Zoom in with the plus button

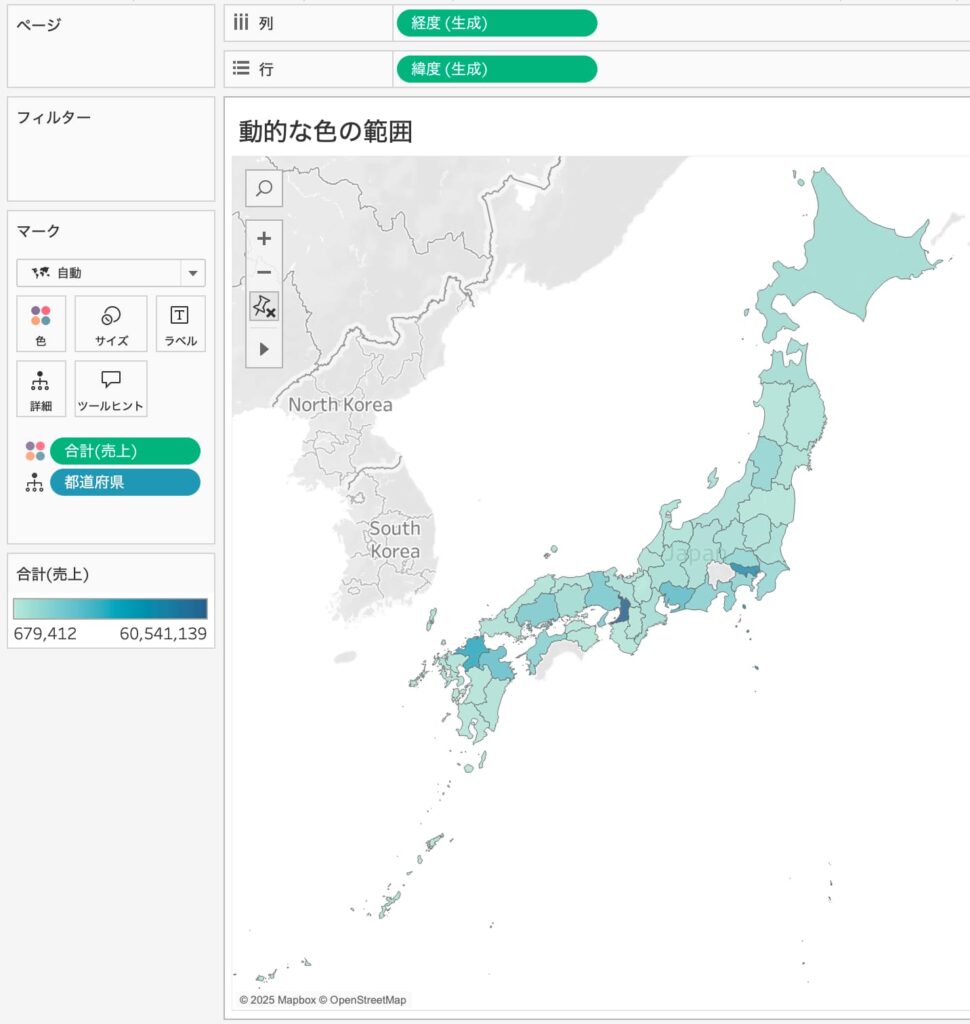tap(264, 239)
